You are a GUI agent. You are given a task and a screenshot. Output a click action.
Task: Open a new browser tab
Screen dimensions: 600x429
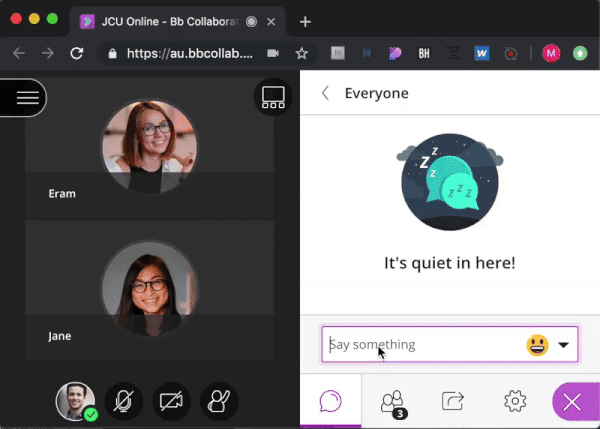point(305,21)
